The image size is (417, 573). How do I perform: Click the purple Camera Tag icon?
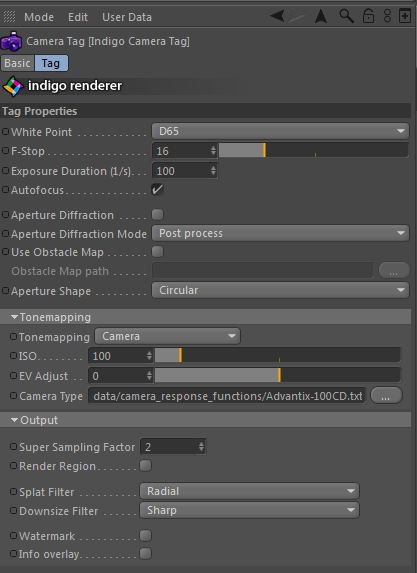pyautogui.click(x=11, y=41)
